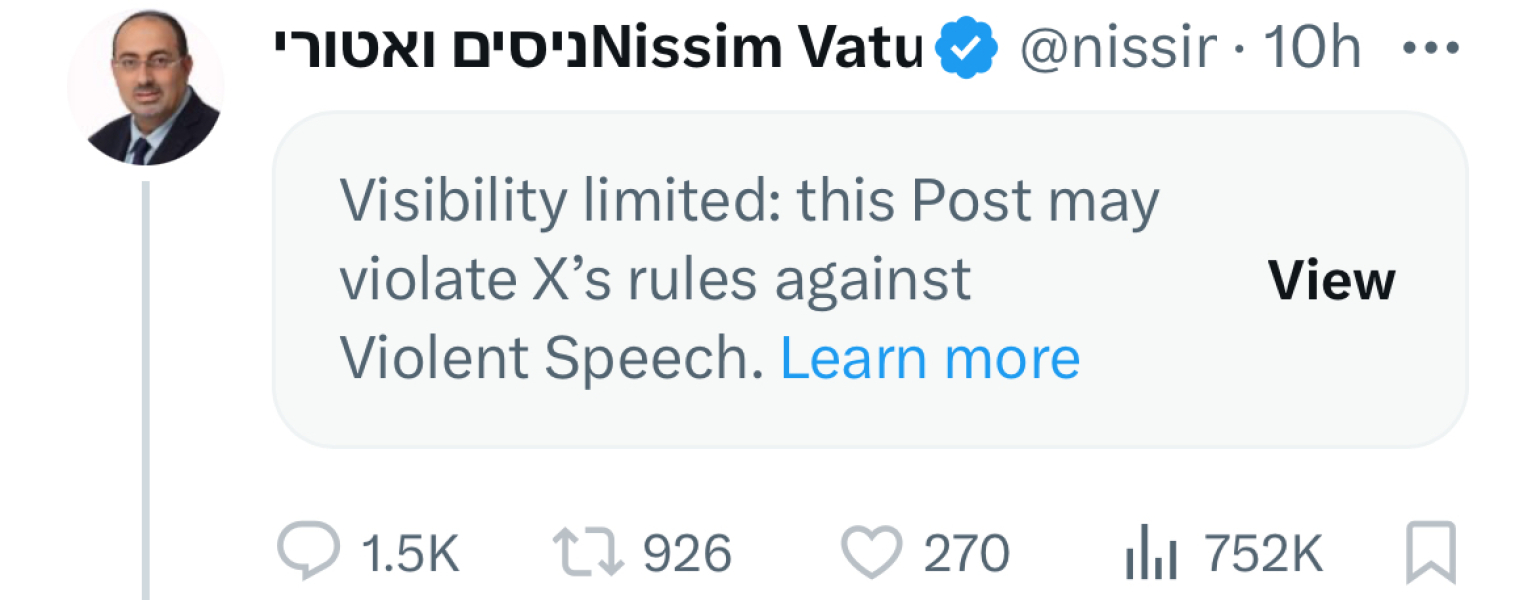This screenshot has width=1536, height=600.
Task: Click the @nissir handle
Action: point(1118,47)
